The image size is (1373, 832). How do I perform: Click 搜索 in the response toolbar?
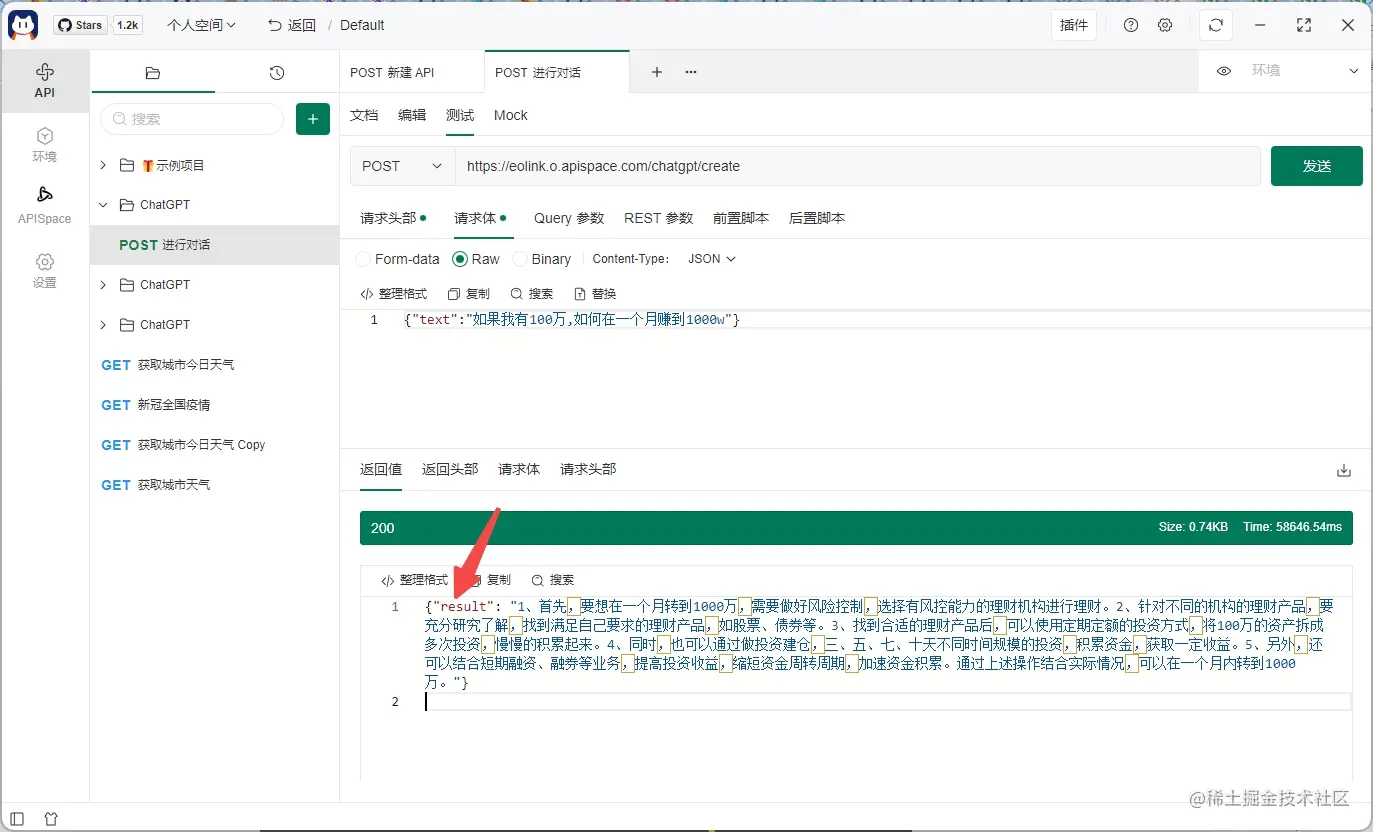553,580
